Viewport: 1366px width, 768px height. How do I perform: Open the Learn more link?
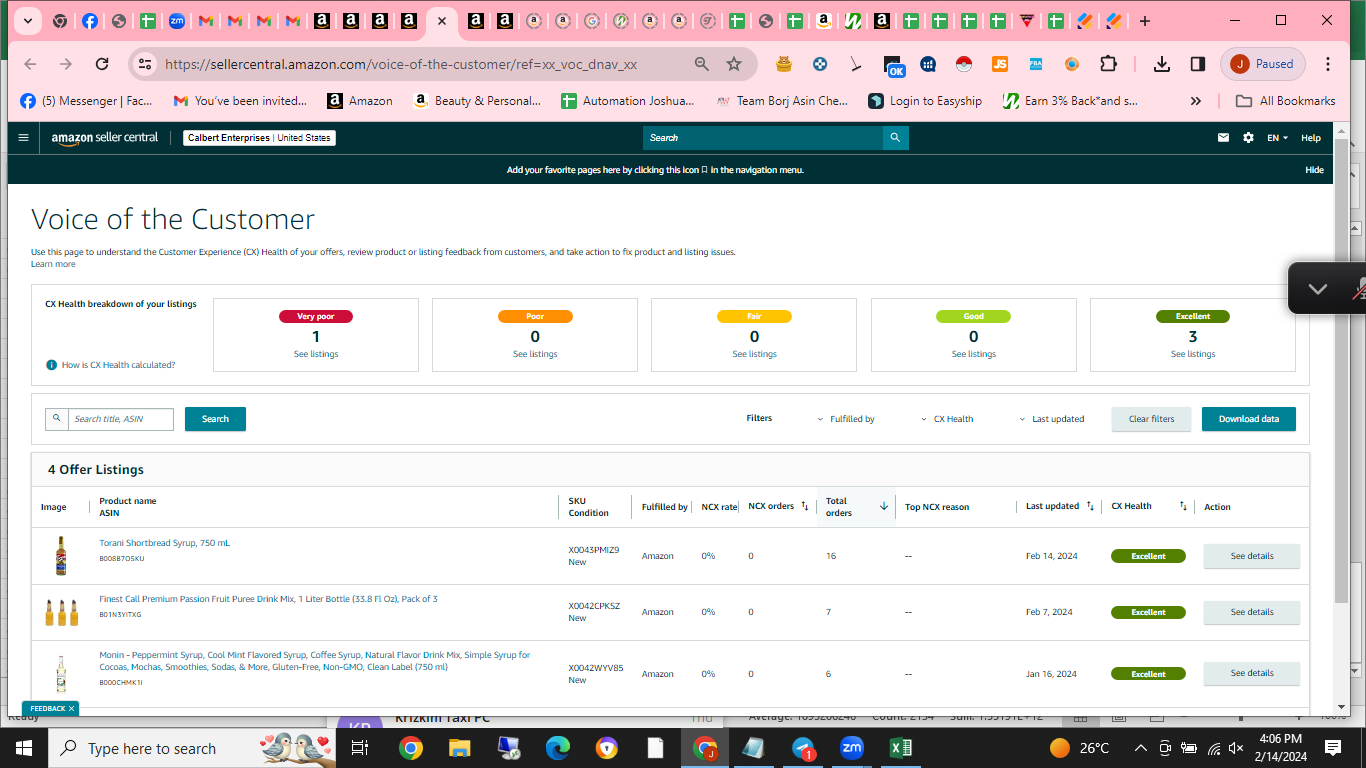coord(53,264)
